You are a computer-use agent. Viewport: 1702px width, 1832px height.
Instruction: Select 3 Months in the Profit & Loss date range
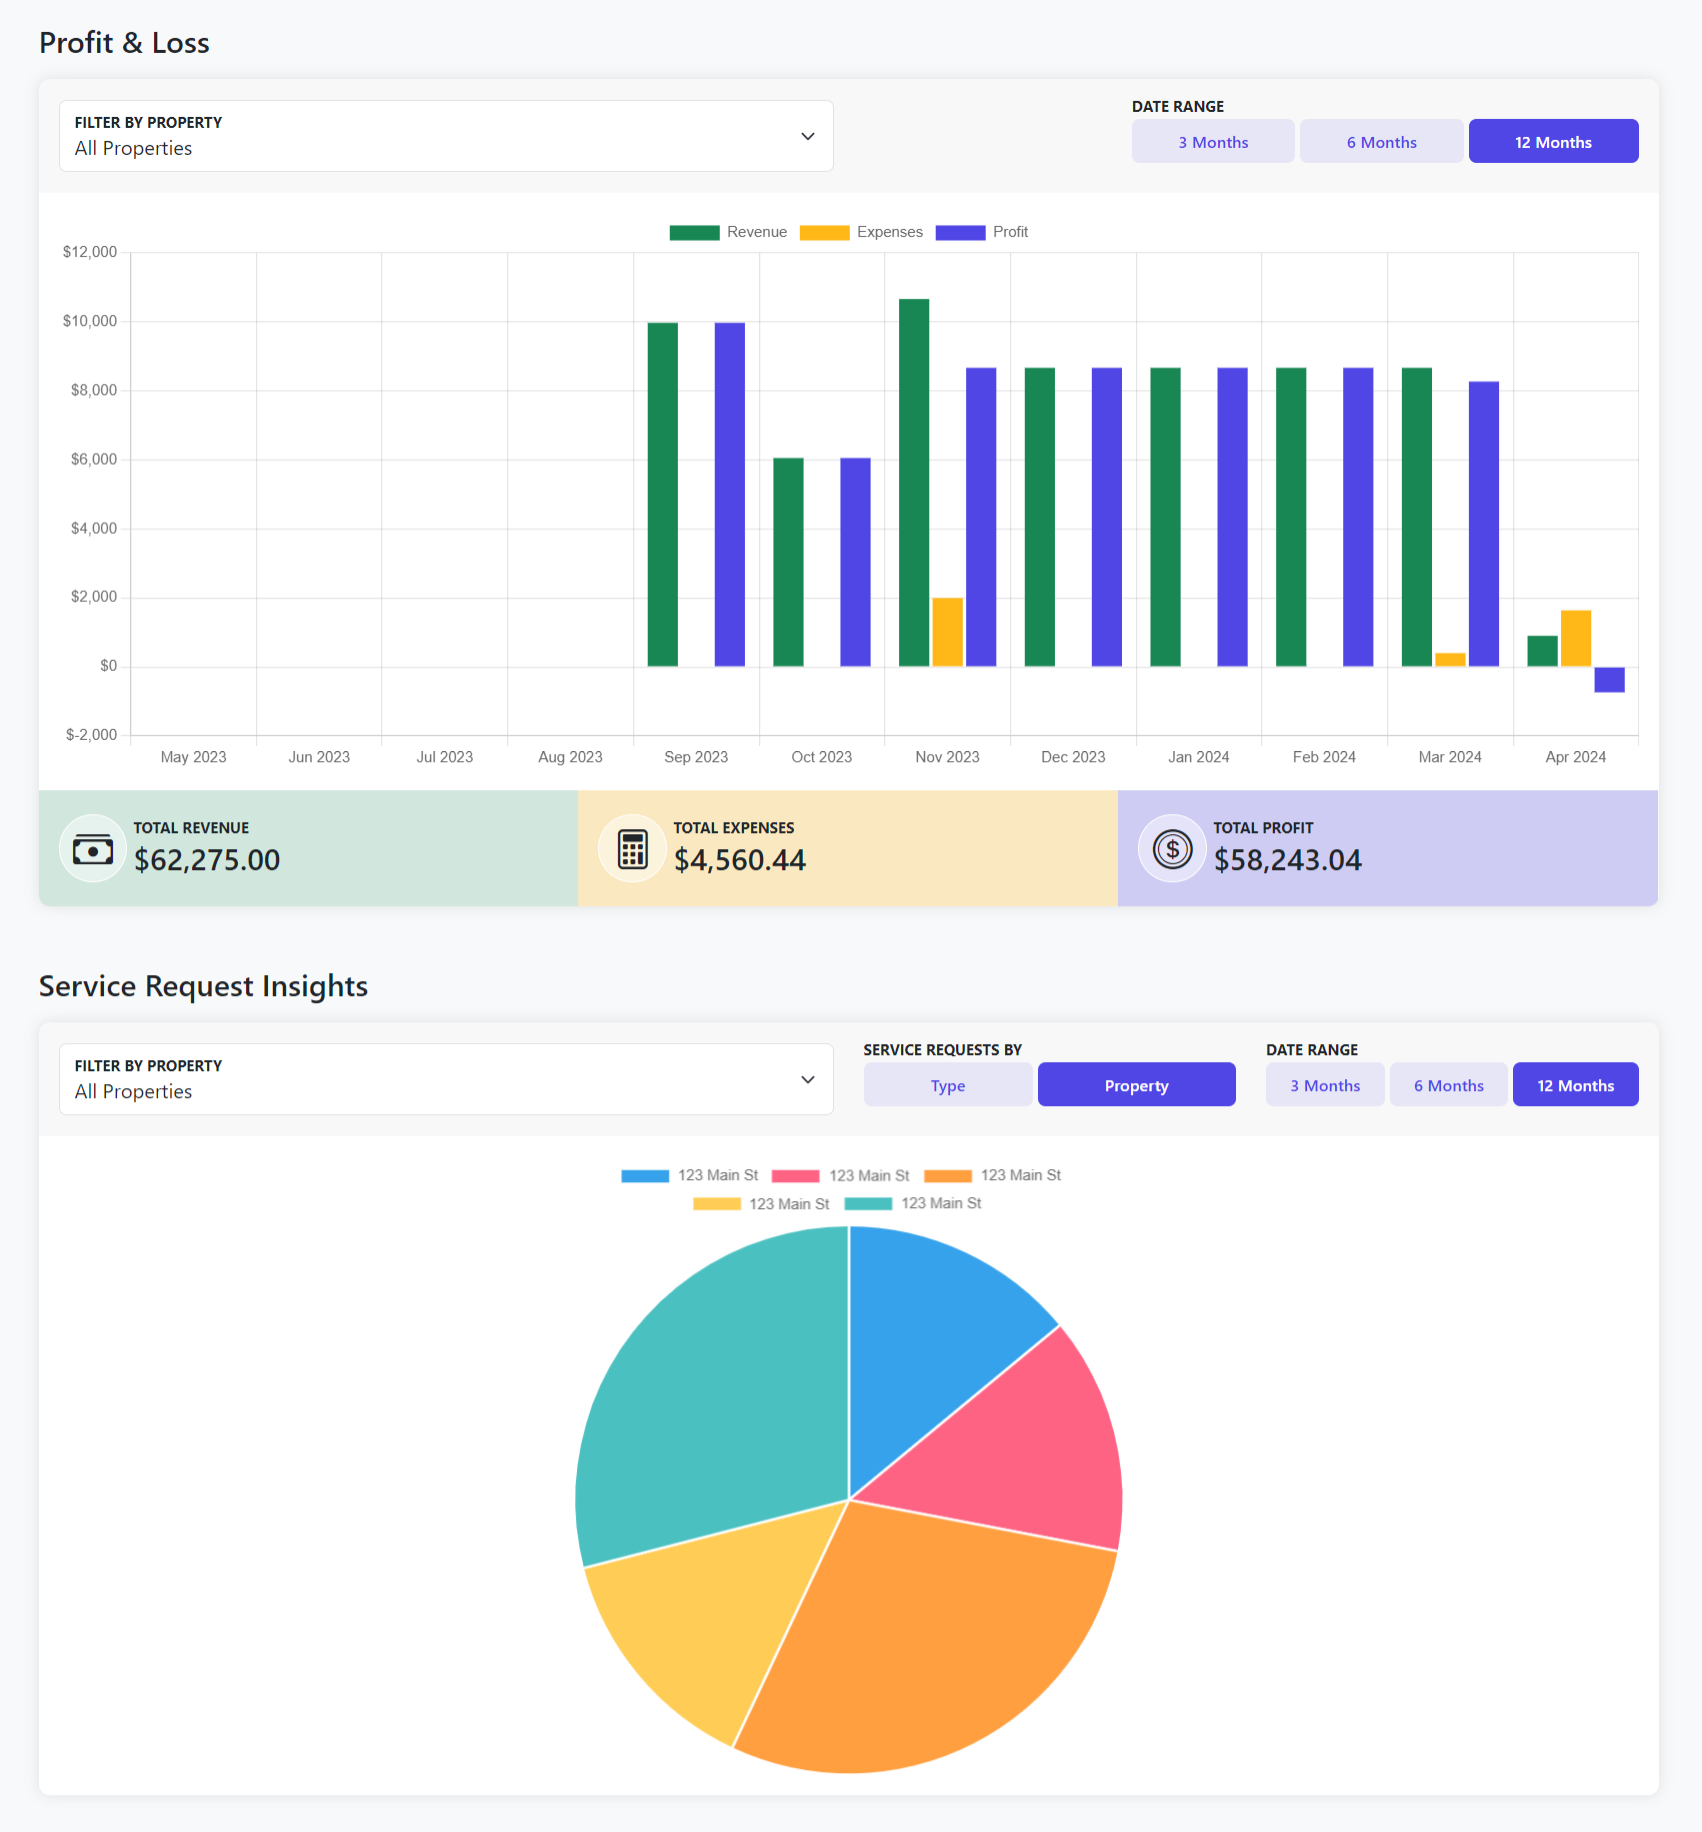pyautogui.click(x=1212, y=141)
